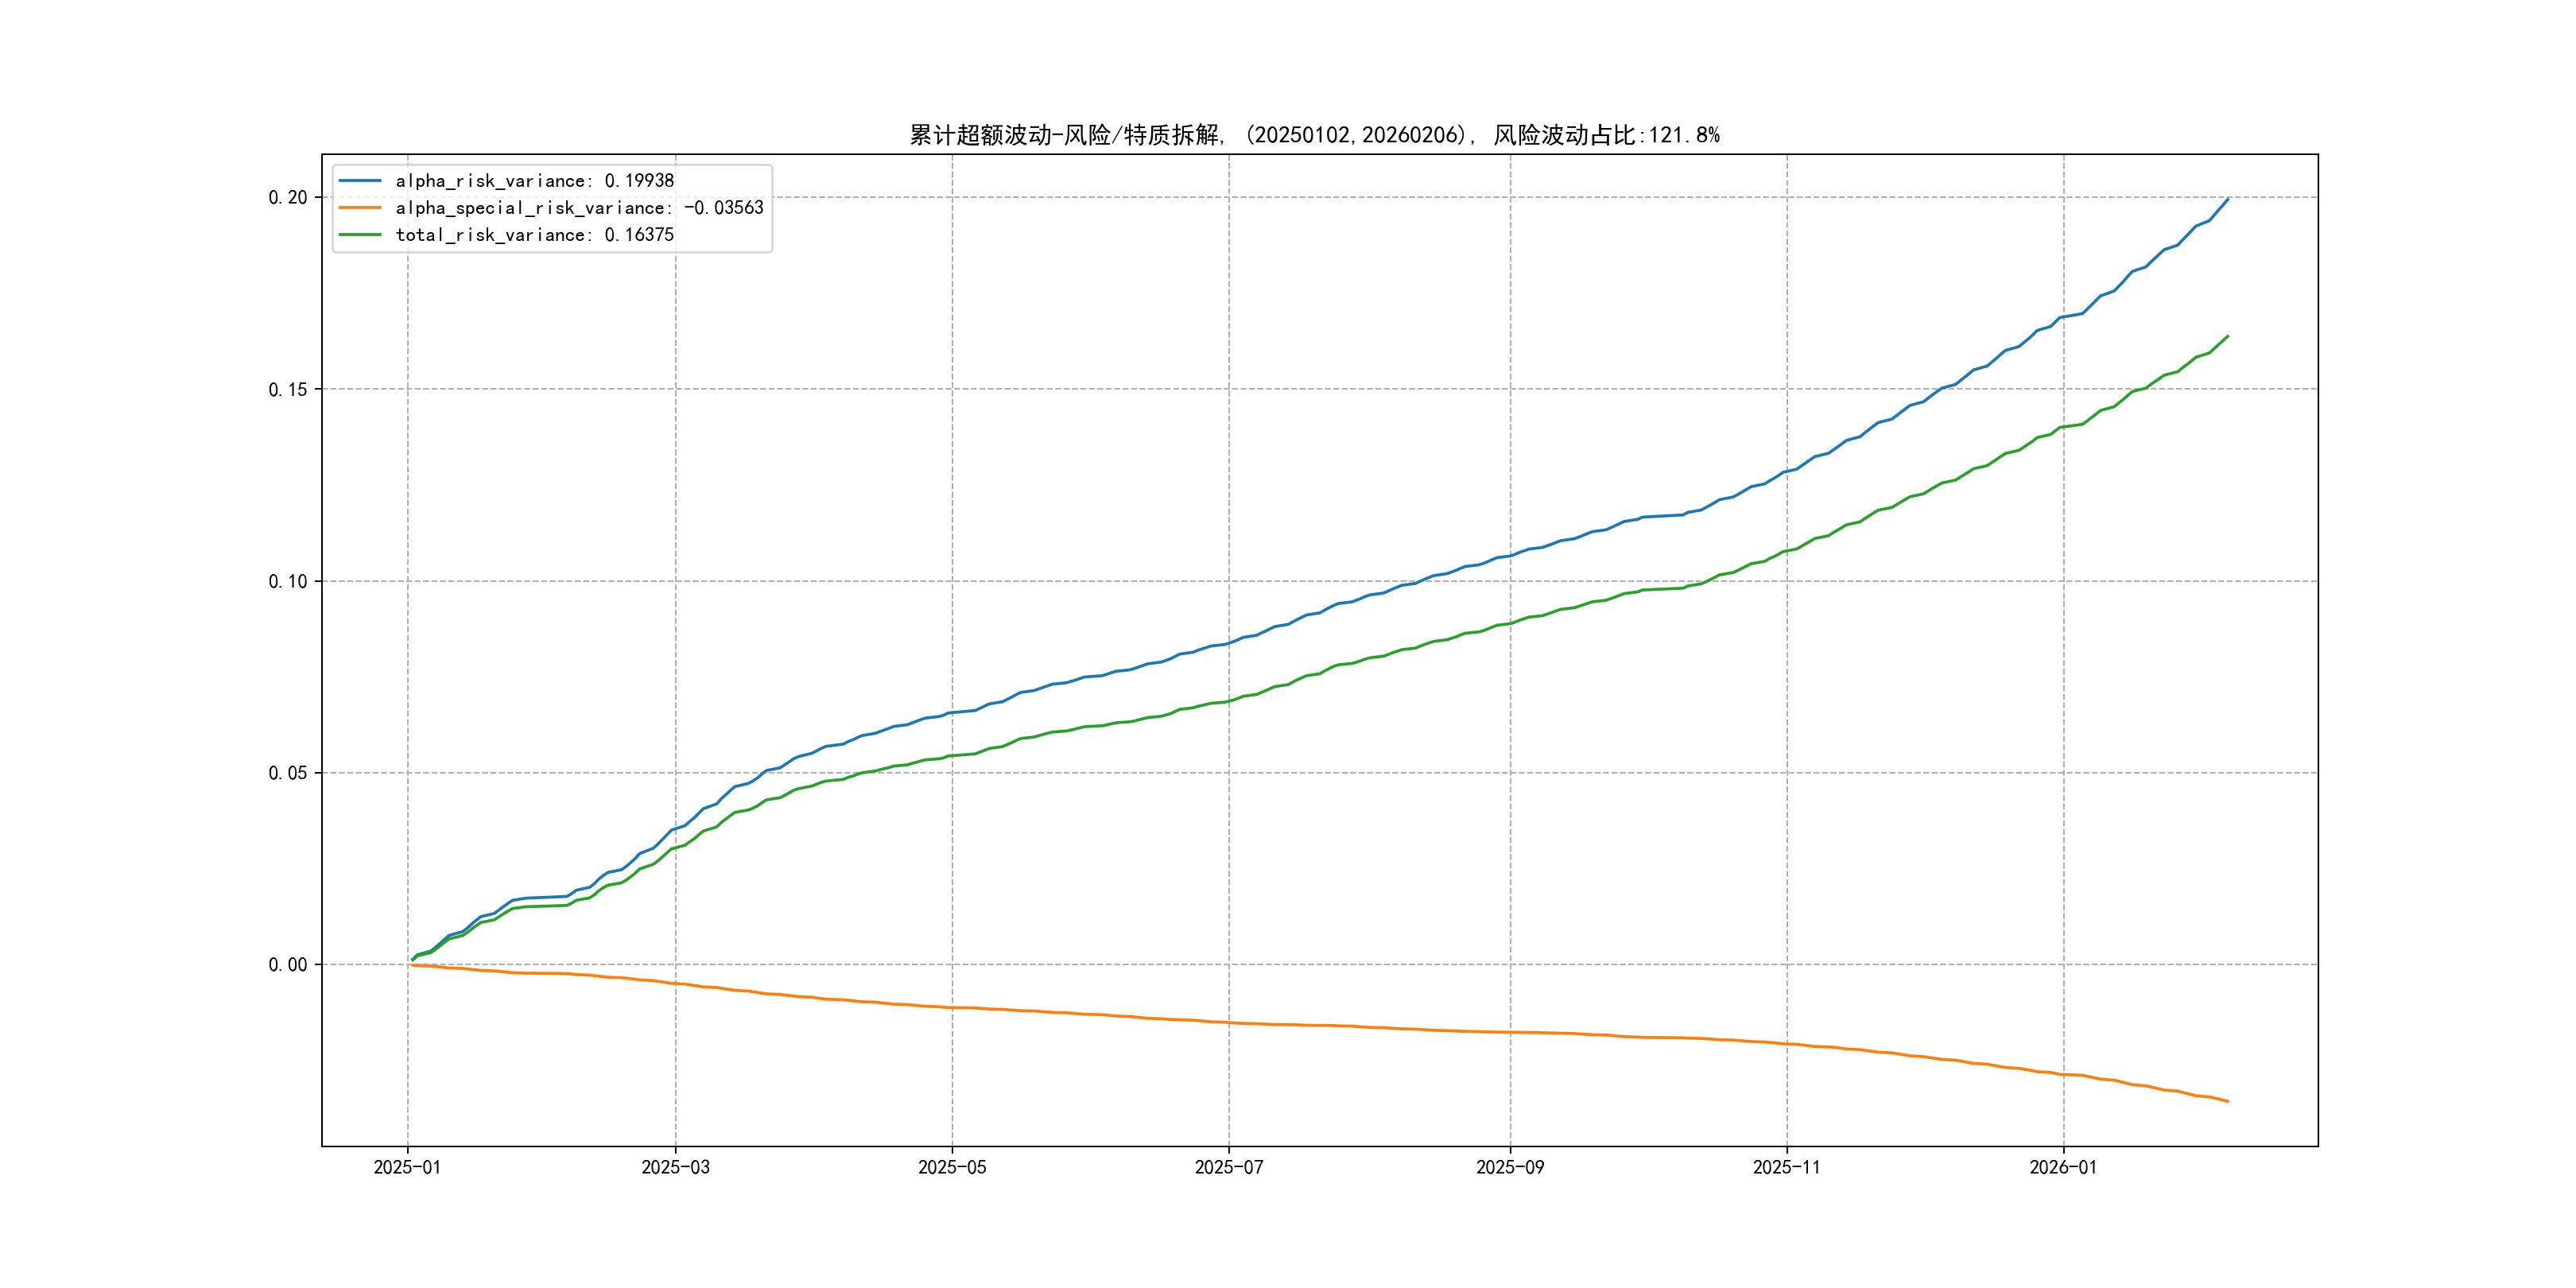
Task: Click the 0.05 y-axis tick label
Action: [287, 773]
